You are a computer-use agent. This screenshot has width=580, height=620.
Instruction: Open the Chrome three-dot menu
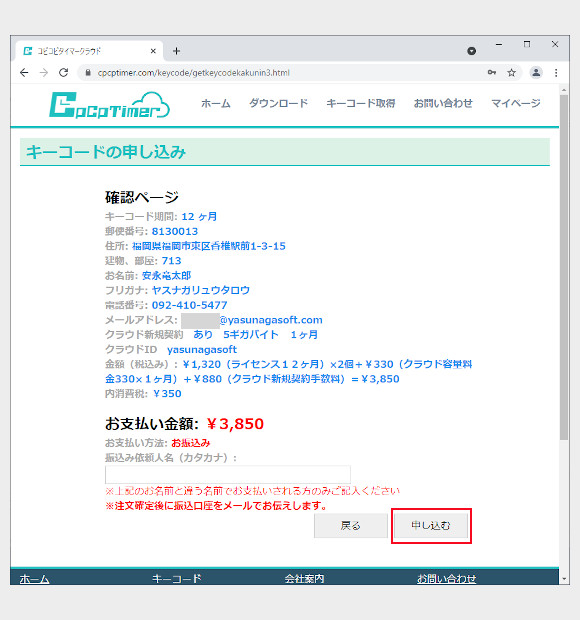556,73
